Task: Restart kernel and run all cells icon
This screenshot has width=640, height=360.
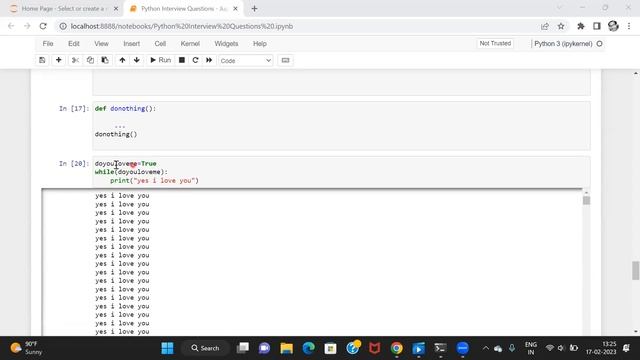Action: tap(209, 60)
